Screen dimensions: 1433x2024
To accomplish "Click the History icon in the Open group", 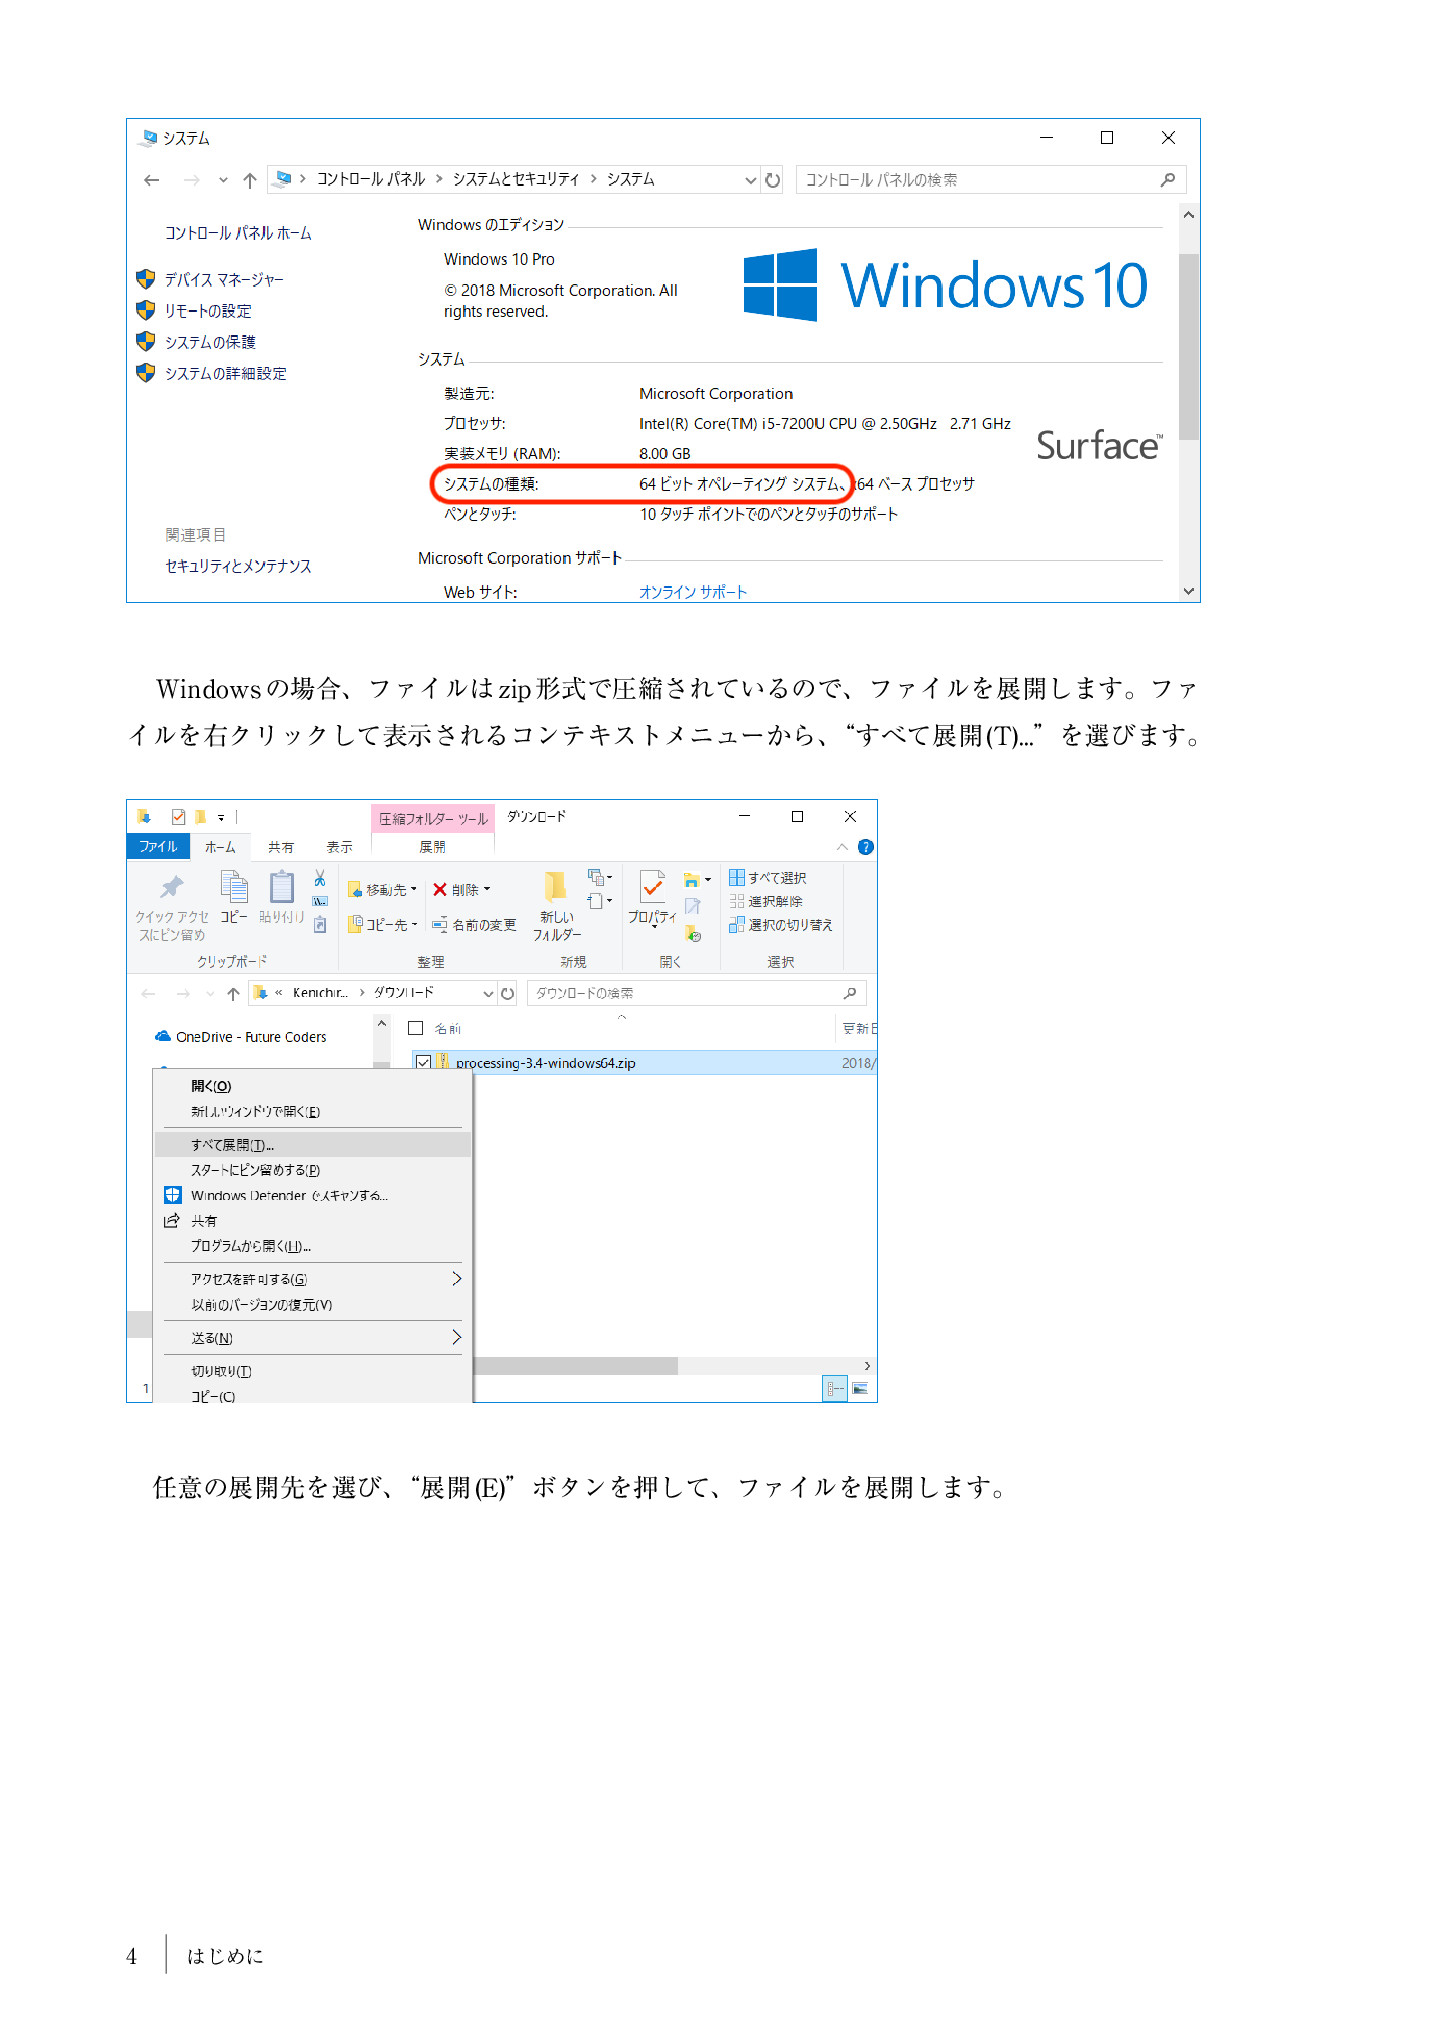I will [x=692, y=933].
